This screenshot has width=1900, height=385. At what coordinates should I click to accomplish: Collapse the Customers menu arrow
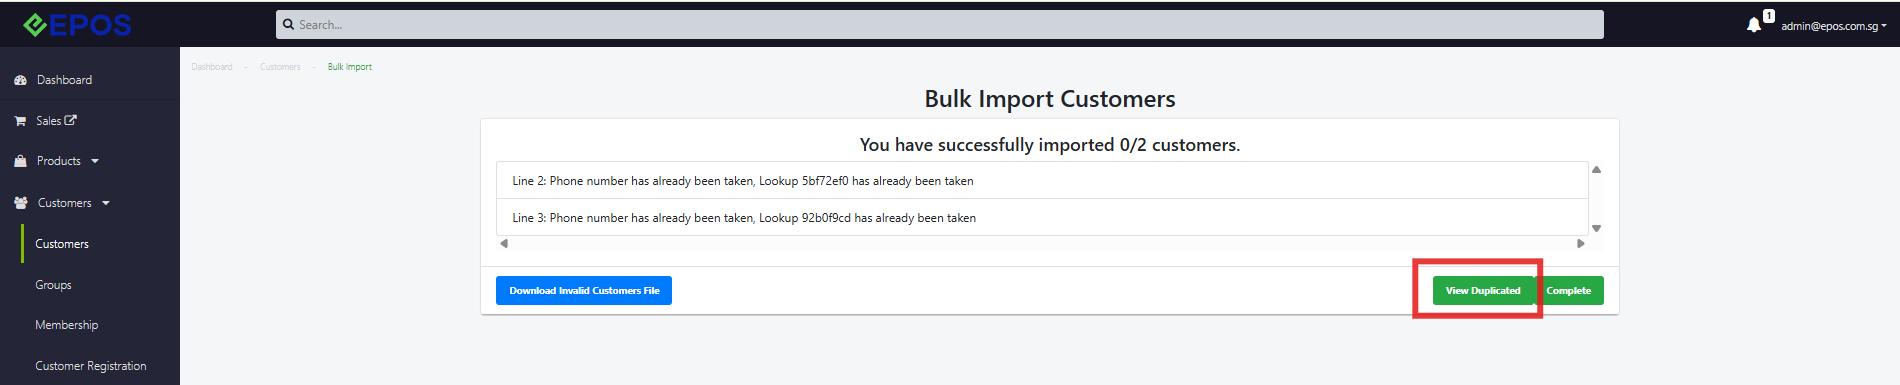(x=106, y=203)
